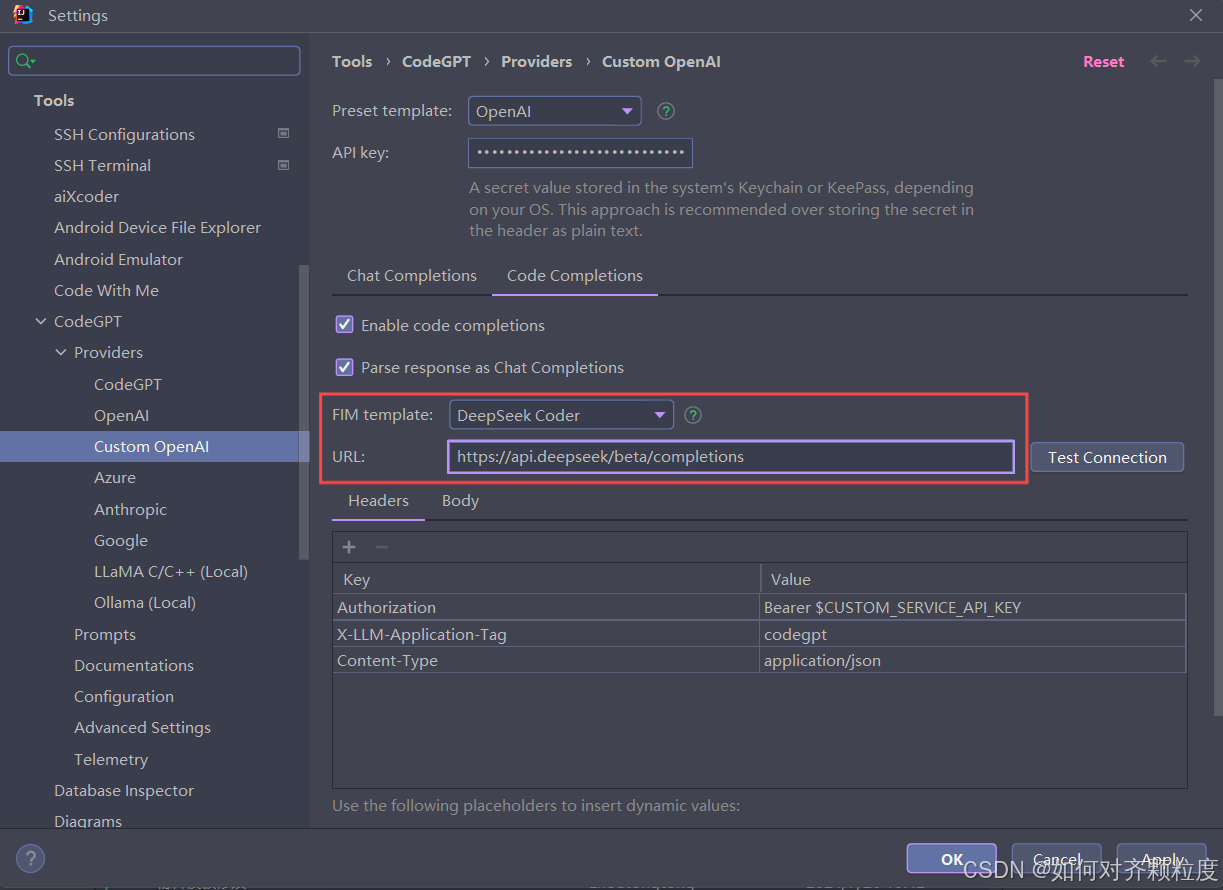Click the settings tree vertical scrollbar
Screen dimensions: 1223x890
(x=304, y=412)
